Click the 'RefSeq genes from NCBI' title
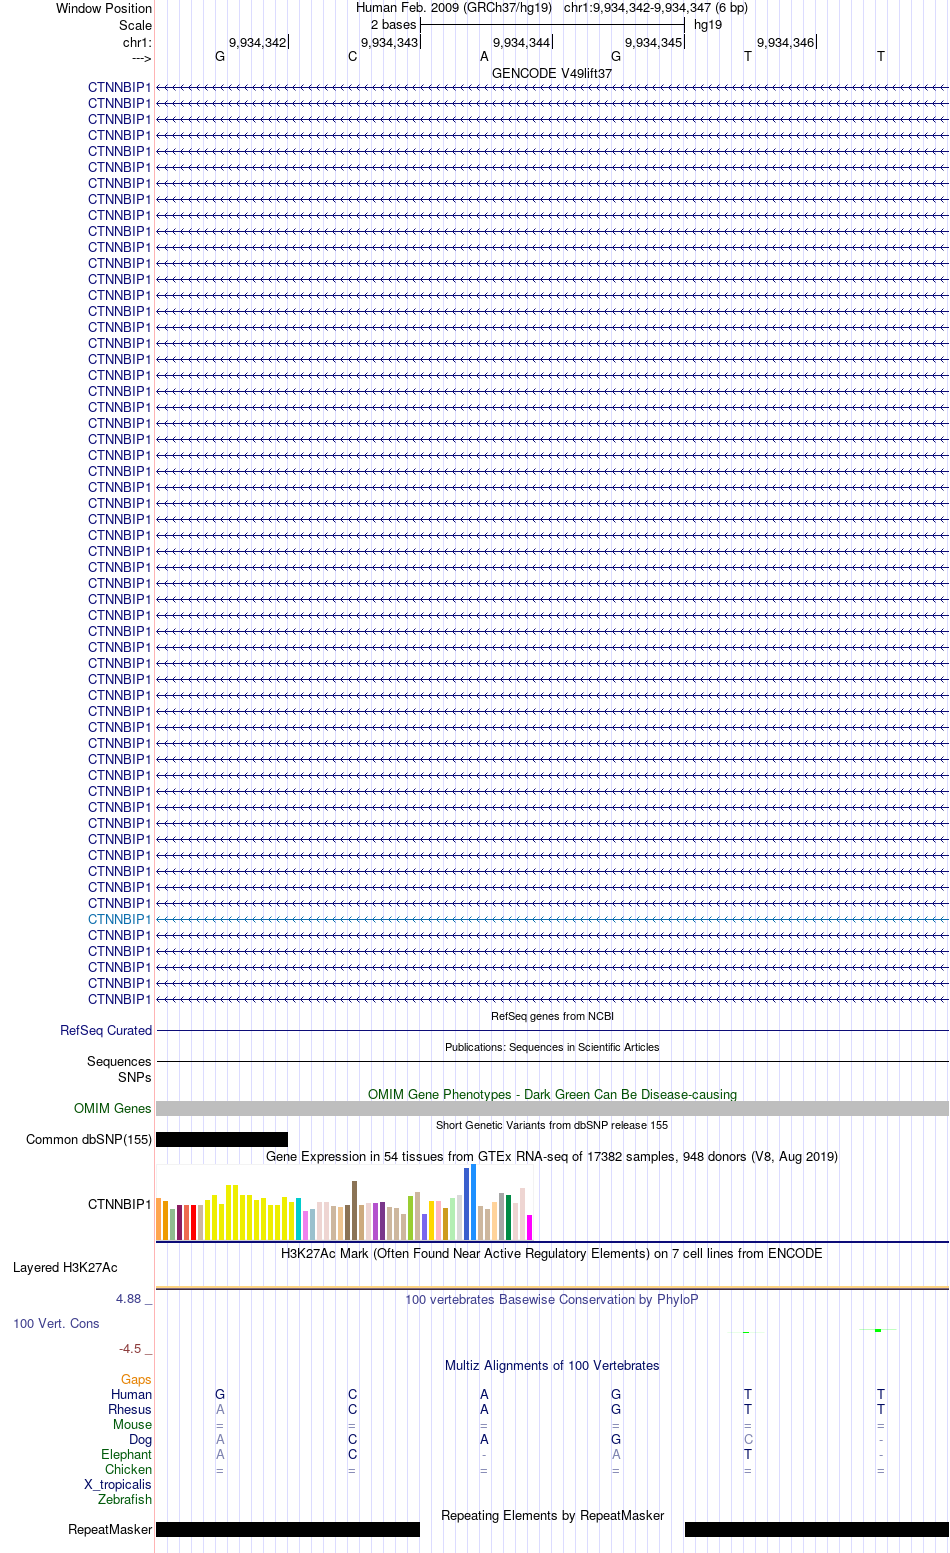 click(x=552, y=1016)
